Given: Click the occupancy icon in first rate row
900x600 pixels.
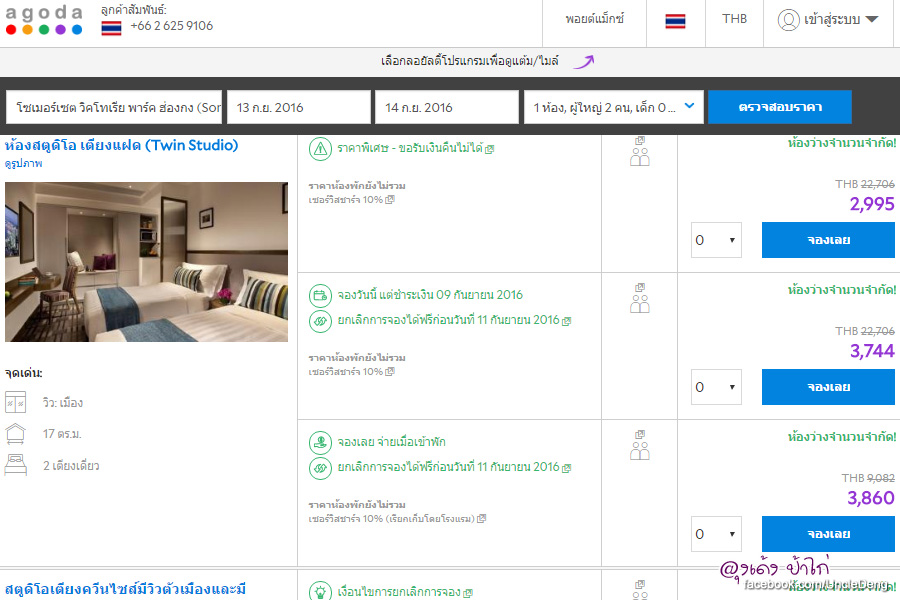Looking at the screenshot, I should (640, 153).
